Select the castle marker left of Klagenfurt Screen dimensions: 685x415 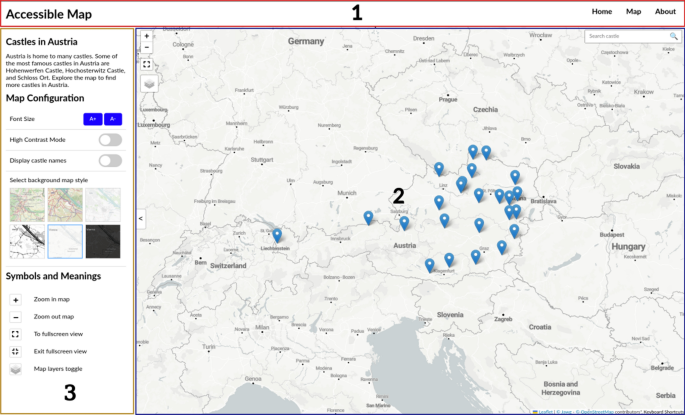point(430,266)
